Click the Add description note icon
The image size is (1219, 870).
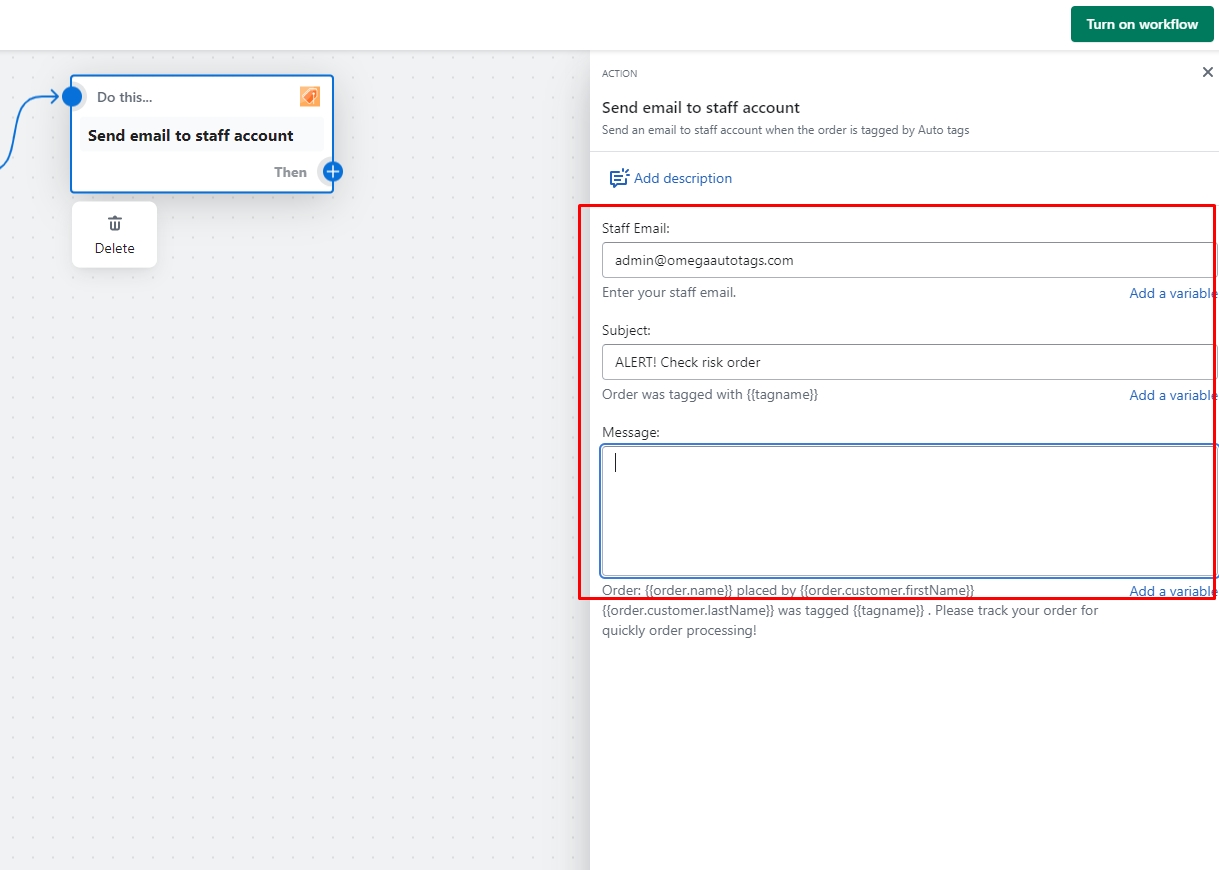pos(619,178)
